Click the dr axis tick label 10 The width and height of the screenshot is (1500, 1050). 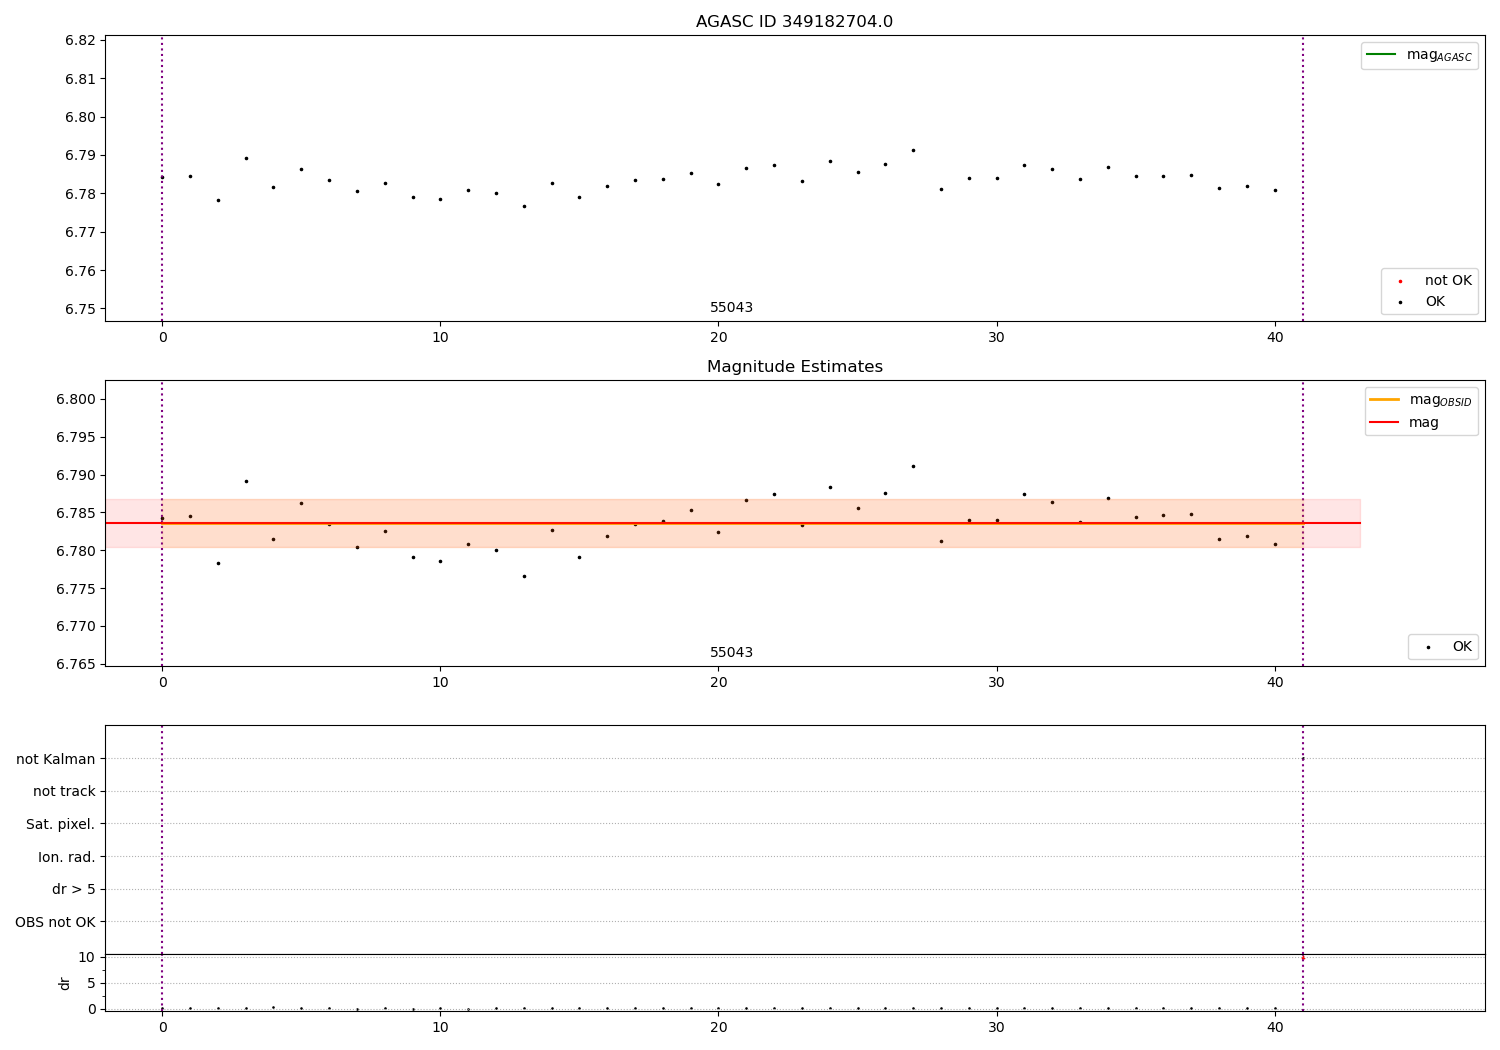coord(87,957)
